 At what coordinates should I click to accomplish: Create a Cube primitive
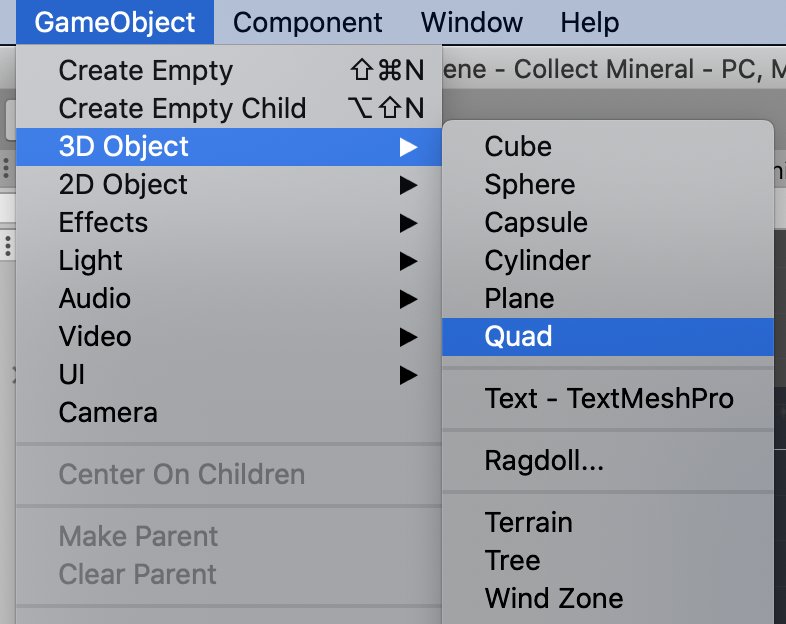click(518, 147)
